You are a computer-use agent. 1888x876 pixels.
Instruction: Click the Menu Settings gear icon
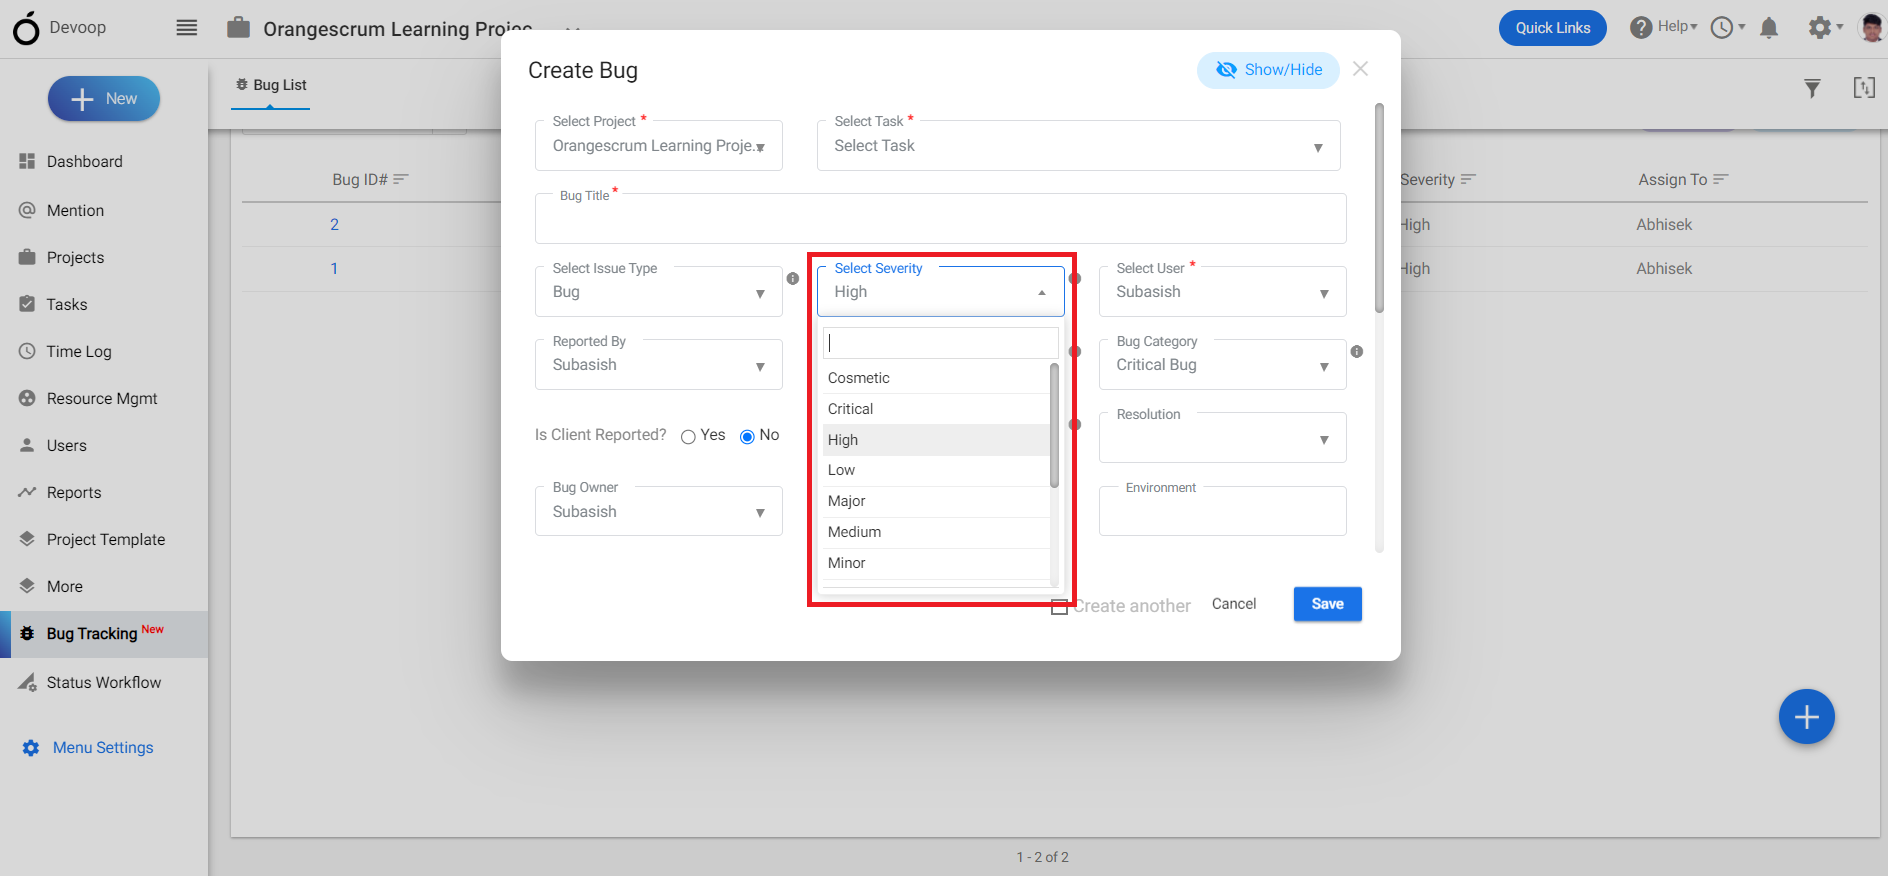coord(31,748)
